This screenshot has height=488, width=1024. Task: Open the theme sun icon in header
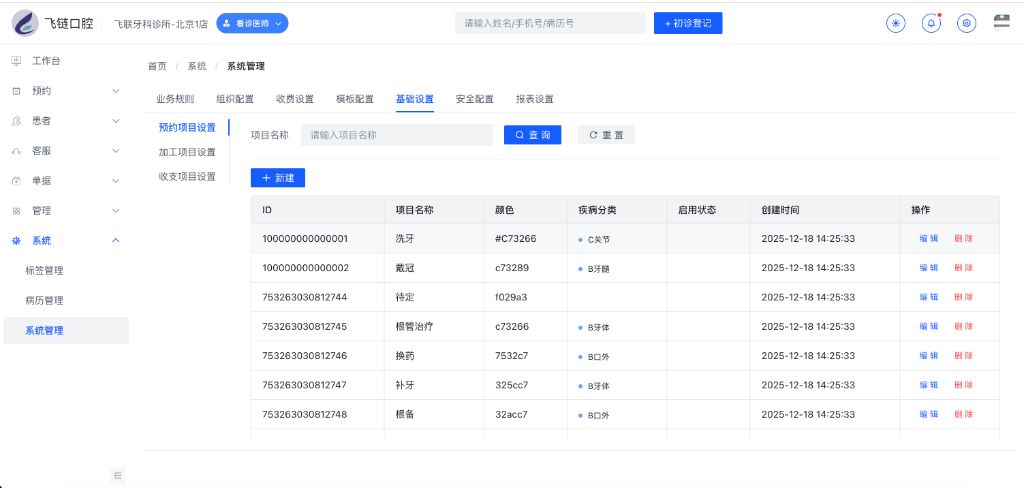coord(895,24)
